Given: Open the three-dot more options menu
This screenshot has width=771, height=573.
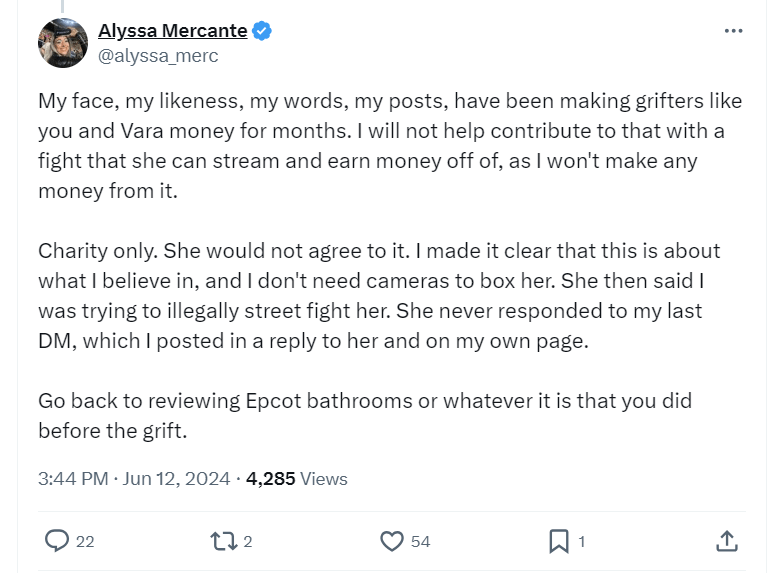Looking at the screenshot, I should coord(733,31).
